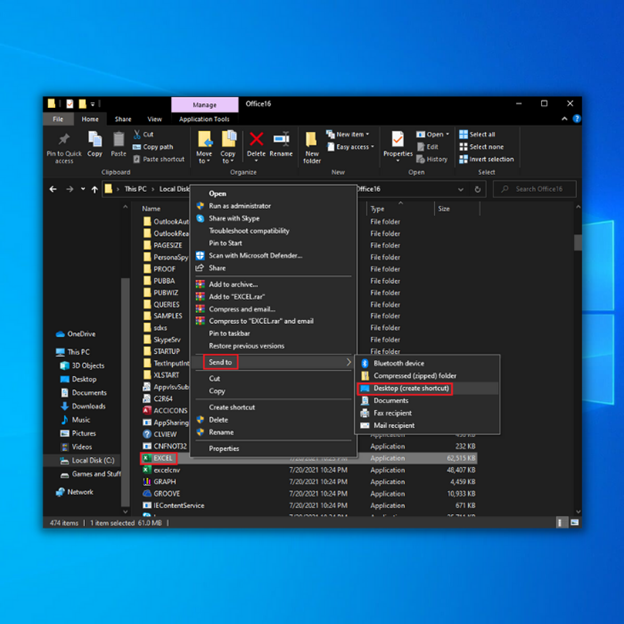
Task: Select 3D Objects in navigation pane
Action: [82, 366]
